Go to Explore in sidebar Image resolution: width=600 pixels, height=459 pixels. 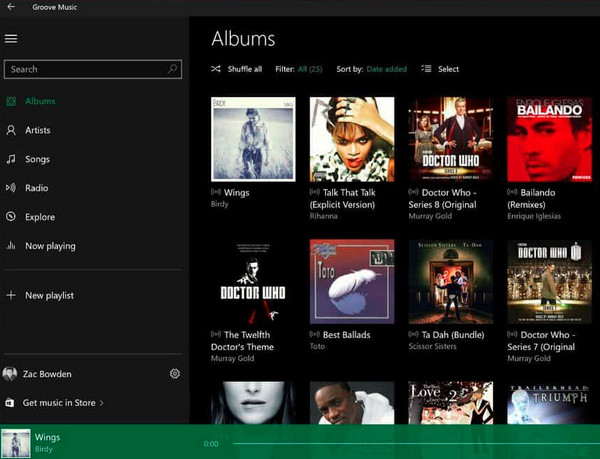(x=40, y=217)
